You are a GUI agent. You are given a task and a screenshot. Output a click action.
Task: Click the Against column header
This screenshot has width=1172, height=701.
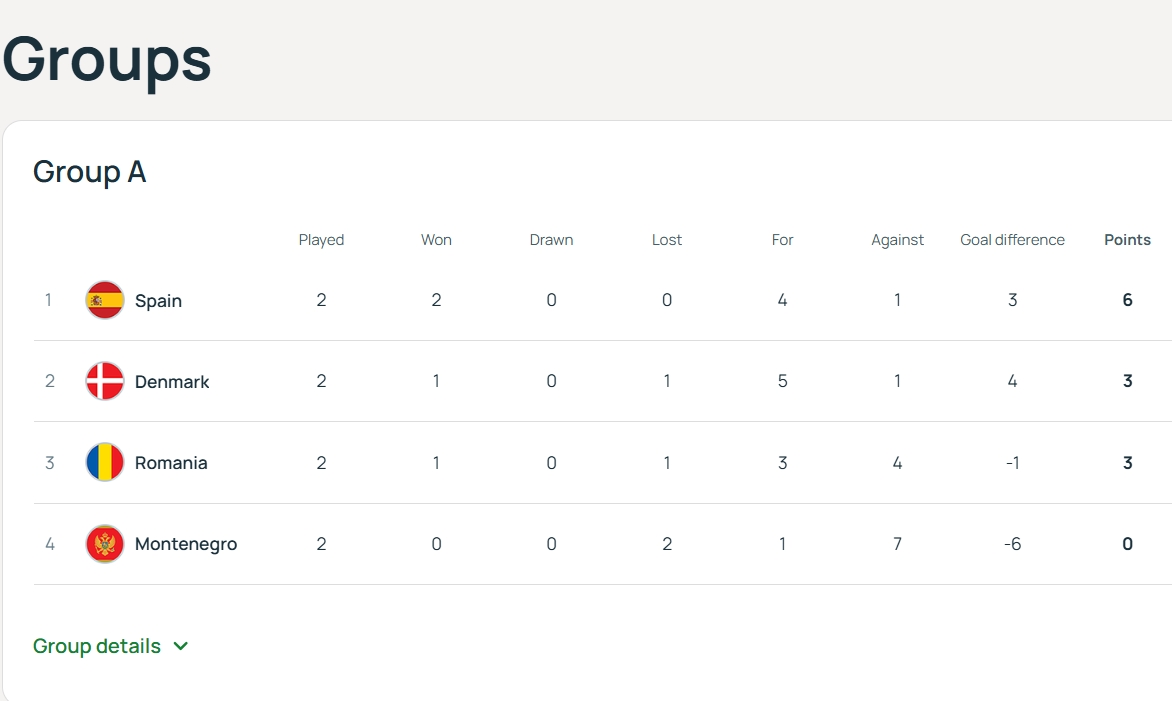coord(897,240)
